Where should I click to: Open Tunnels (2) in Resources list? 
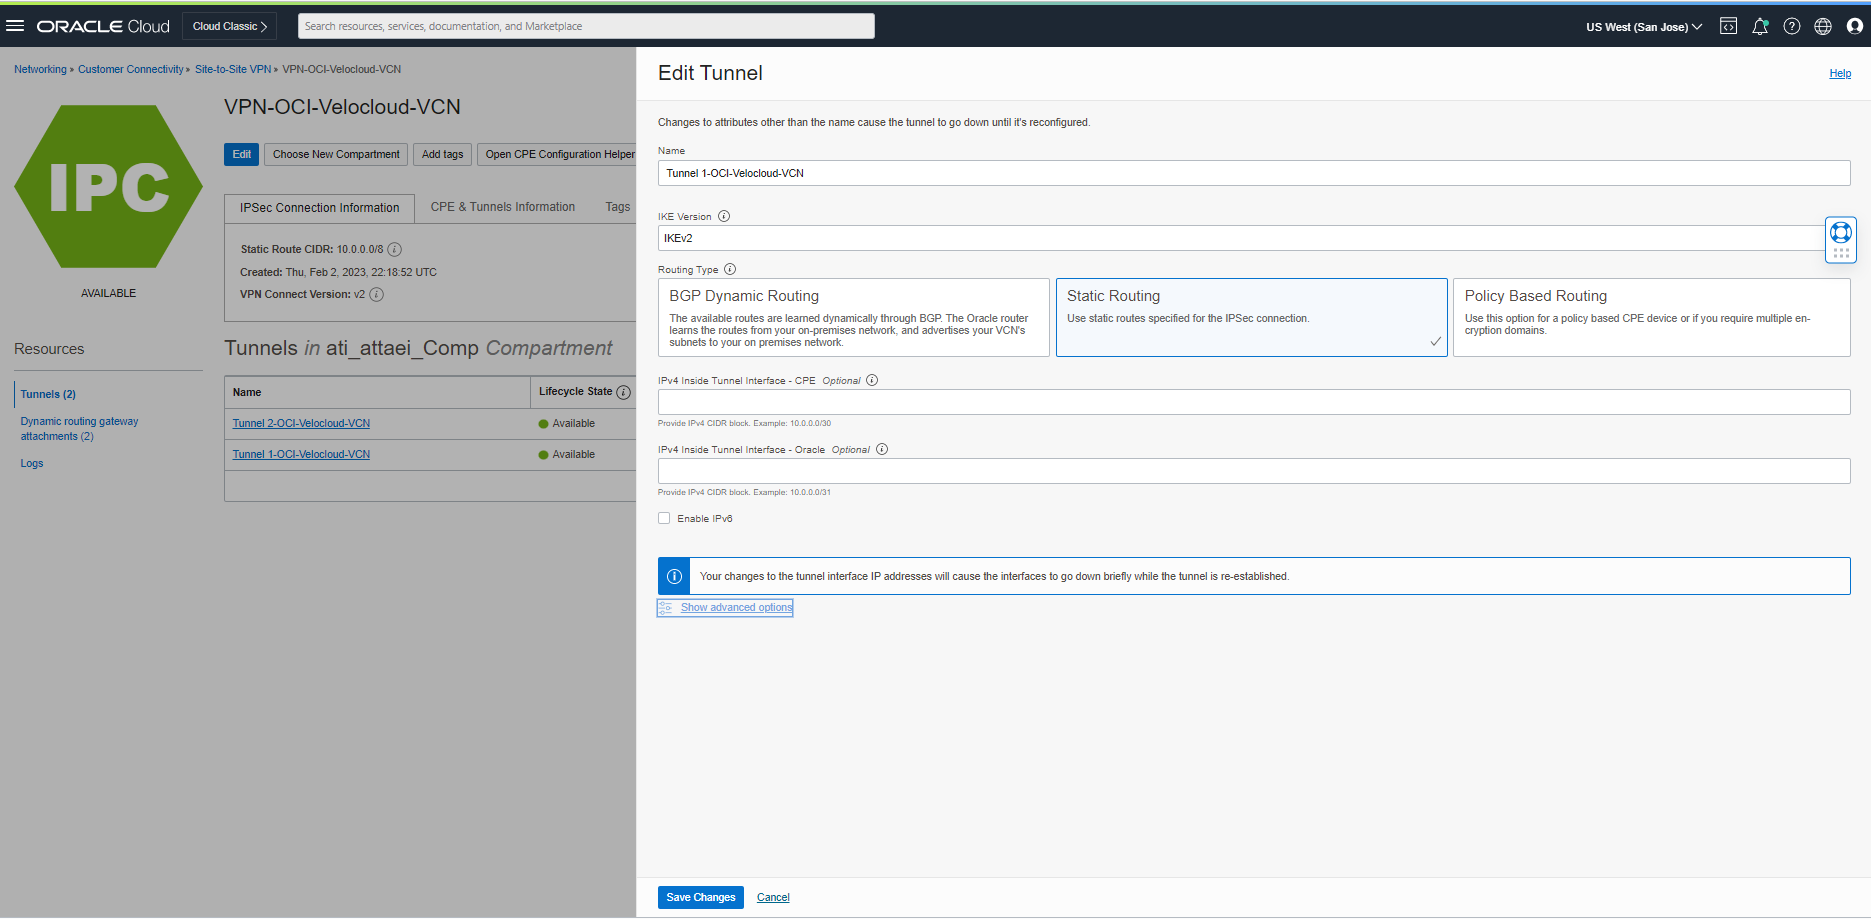coord(48,394)
